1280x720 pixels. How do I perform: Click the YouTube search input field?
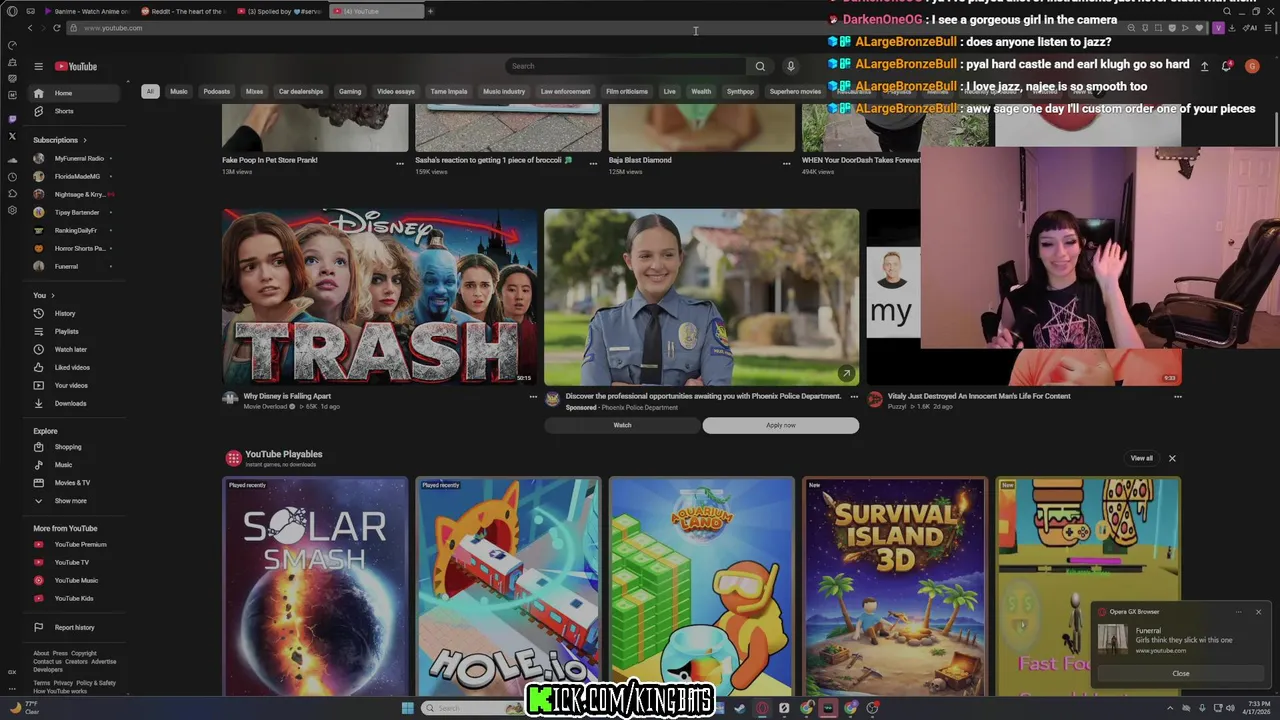click(x=625, y=66)
